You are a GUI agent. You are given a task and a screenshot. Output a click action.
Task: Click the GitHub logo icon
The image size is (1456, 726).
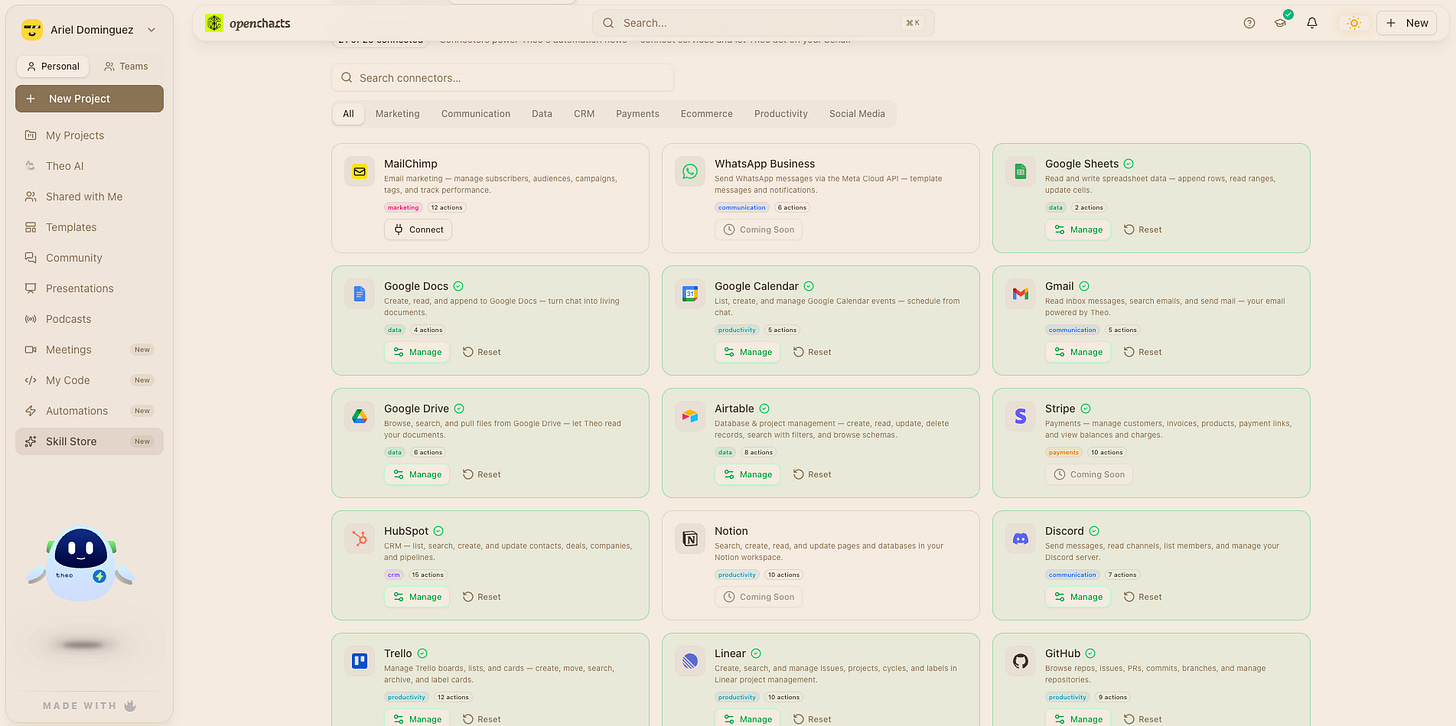[1021, 662]
